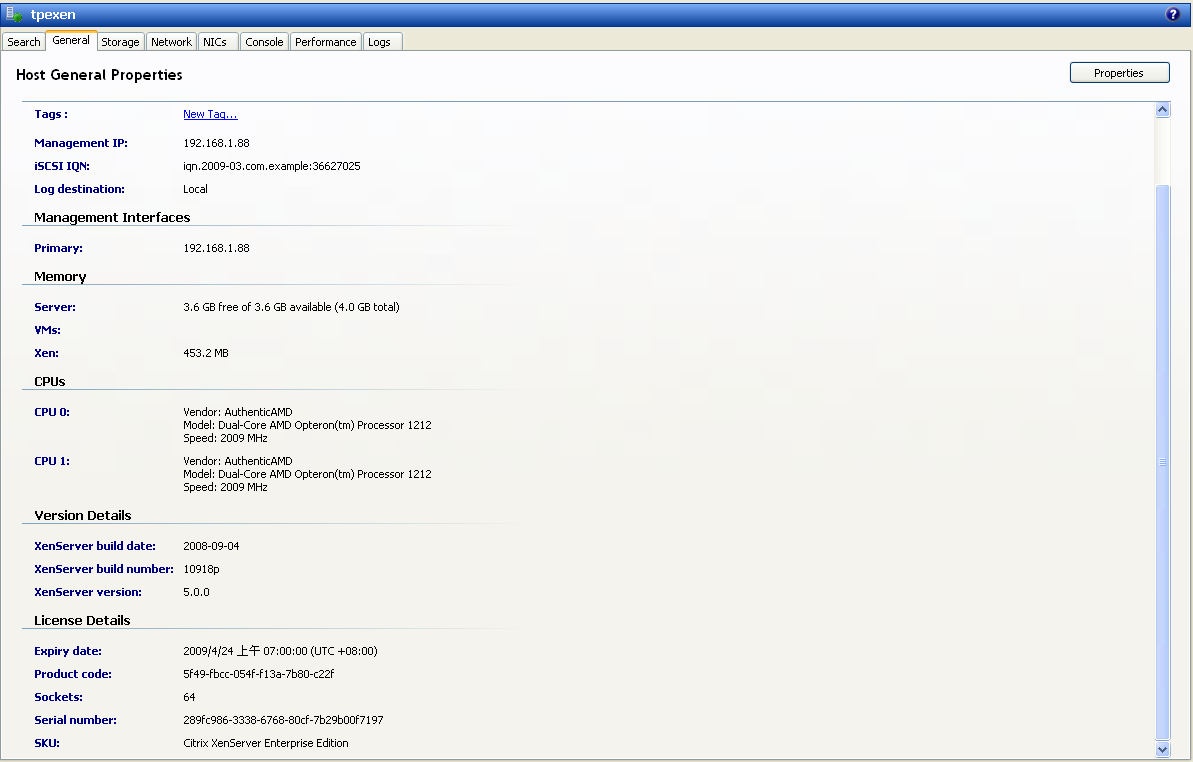The height and width of the screenshot is (762, 1193).
Task: Select the Server memory value 3.6 GB free
Action: coord(291,307)
